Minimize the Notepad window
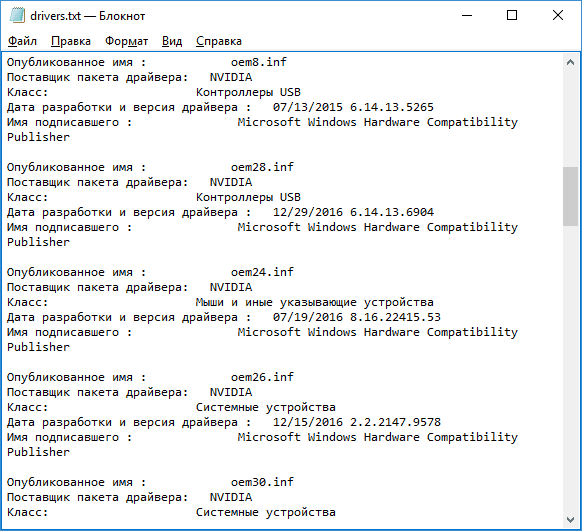The image size is (582, 531). 467,16
